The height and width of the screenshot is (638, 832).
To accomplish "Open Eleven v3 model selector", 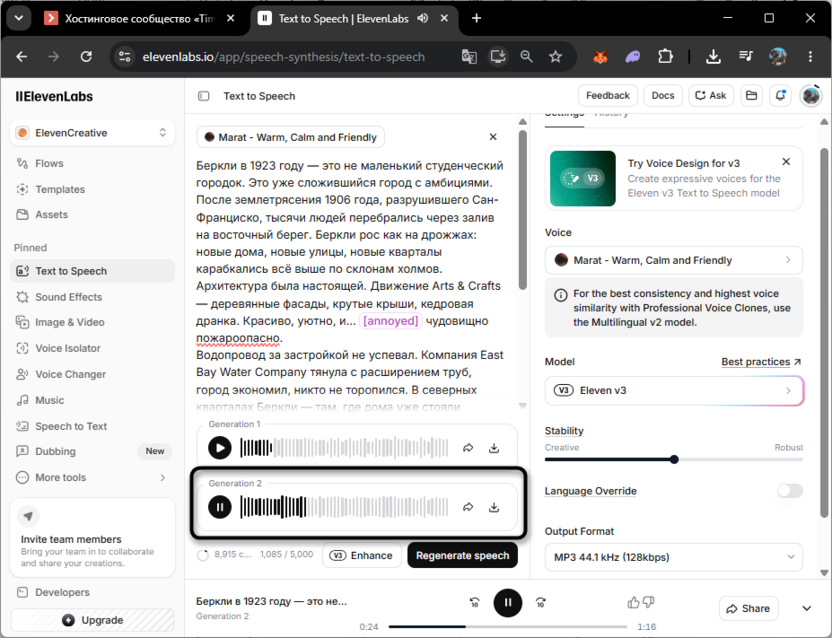I will pos(673,390).
